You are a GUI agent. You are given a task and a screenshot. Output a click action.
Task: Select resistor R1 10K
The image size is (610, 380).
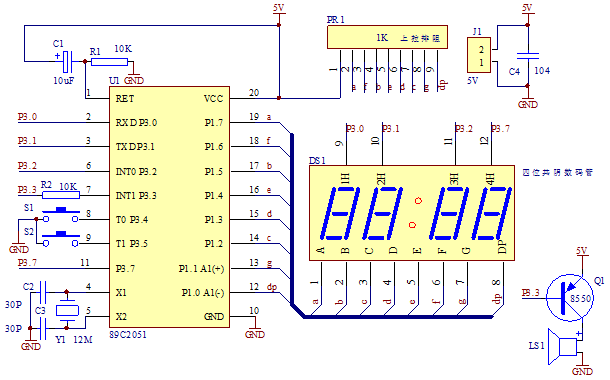(x=109, y=62)
